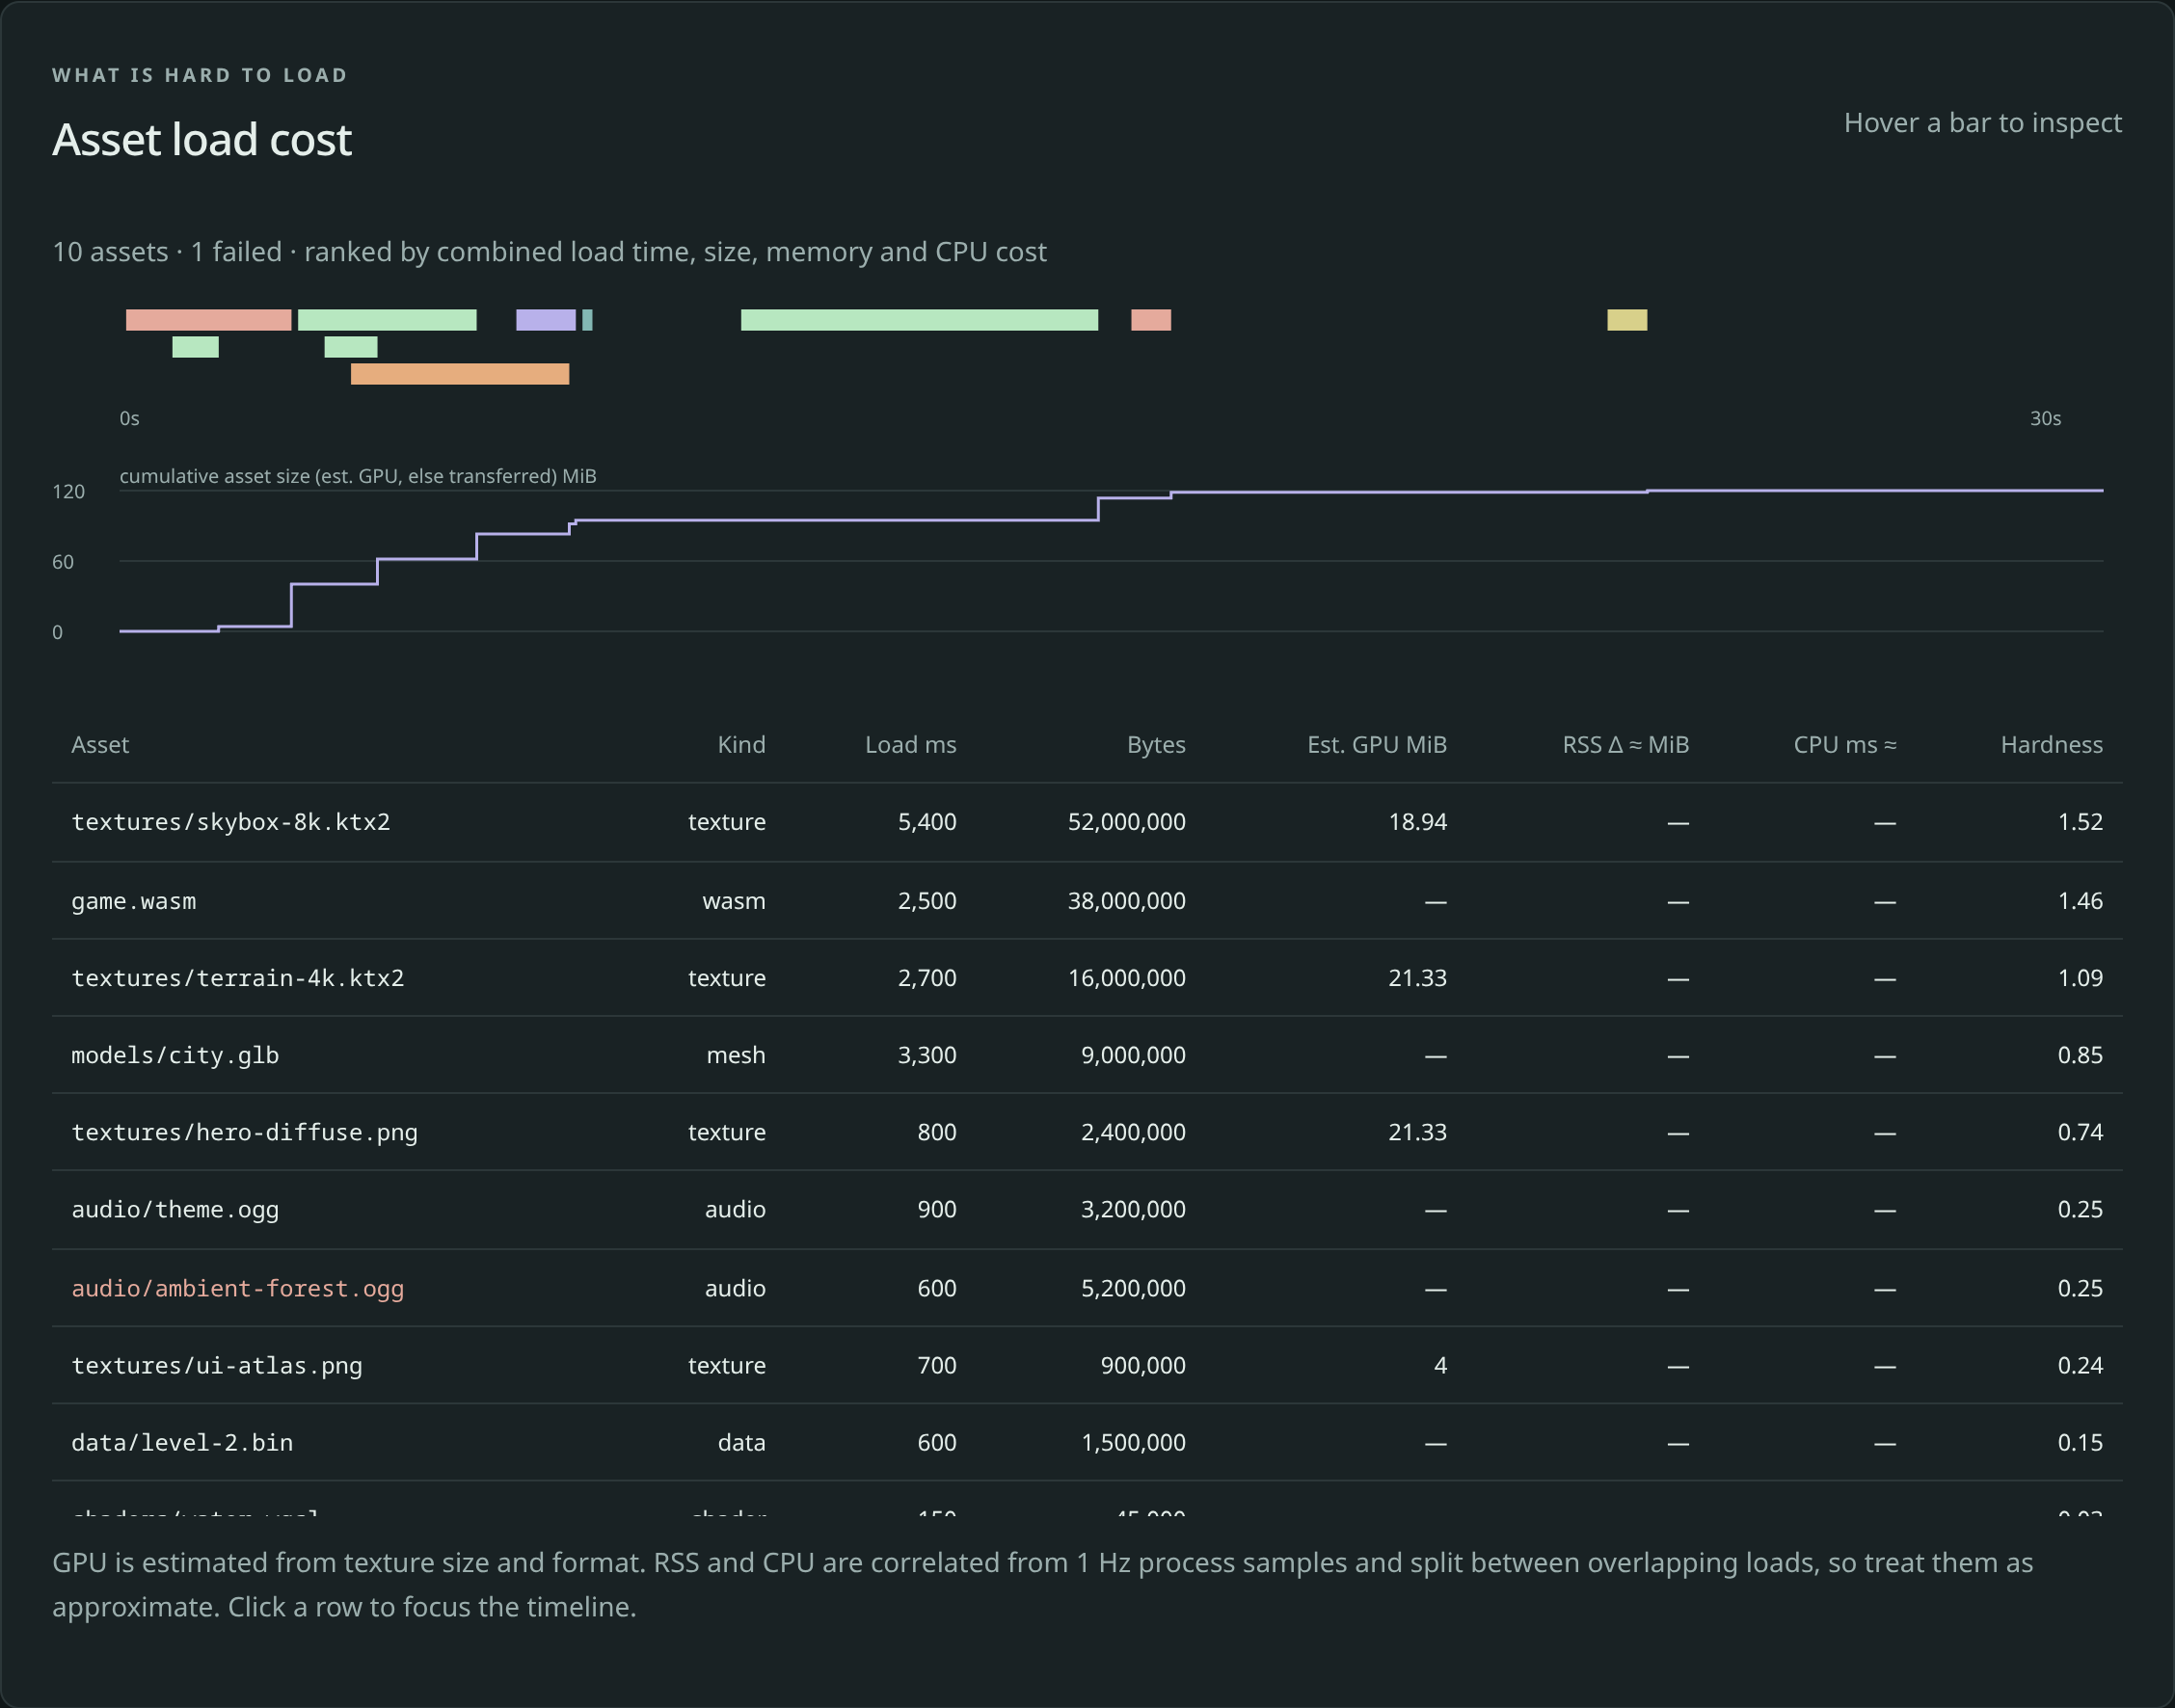Viewport: 2175px width, 1708px height.
Task: Click the 18.94 GPU MiB value
Action: pos(1417,822)
